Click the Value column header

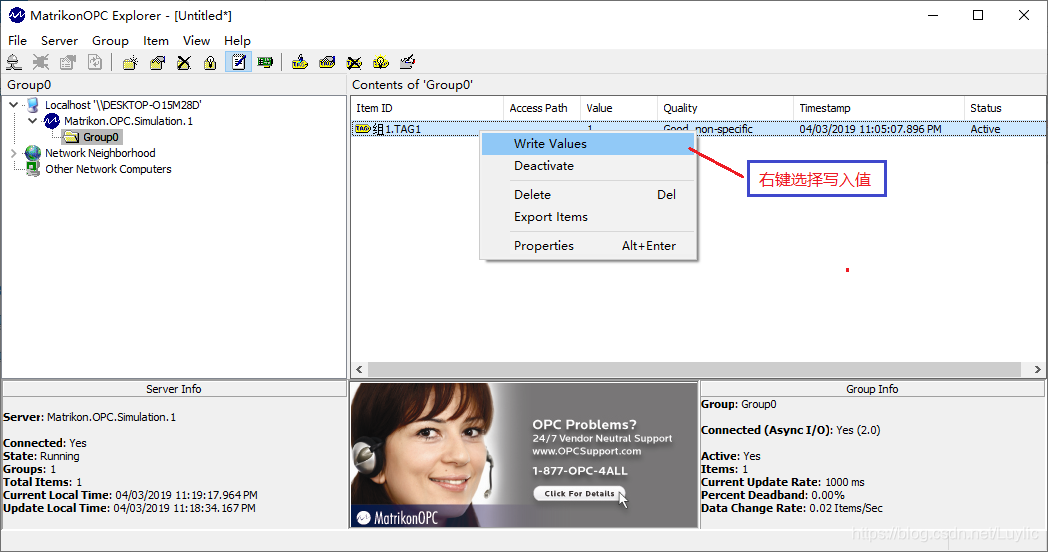pyautogui.click(x=619, y=108)
